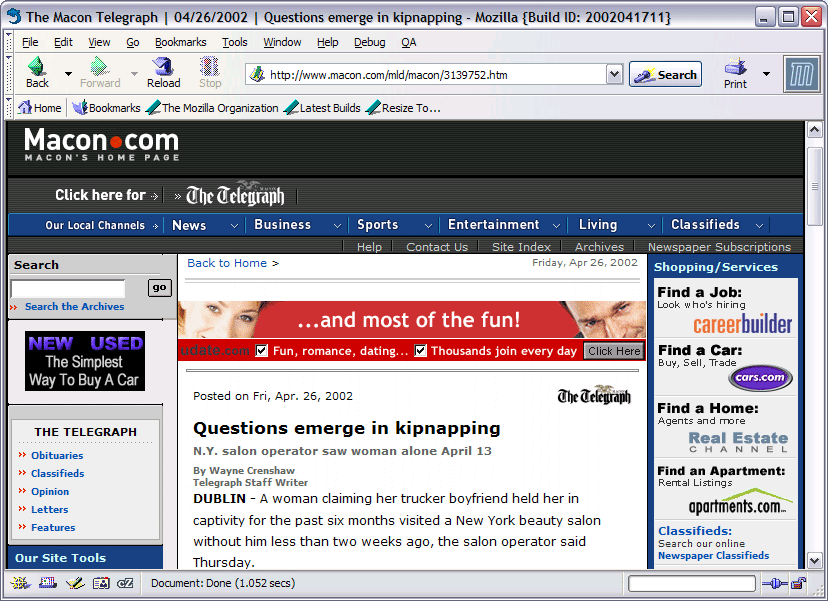Open the QA menu
The width and height of the screenshot is (828, 601).
tap(408, 42)
